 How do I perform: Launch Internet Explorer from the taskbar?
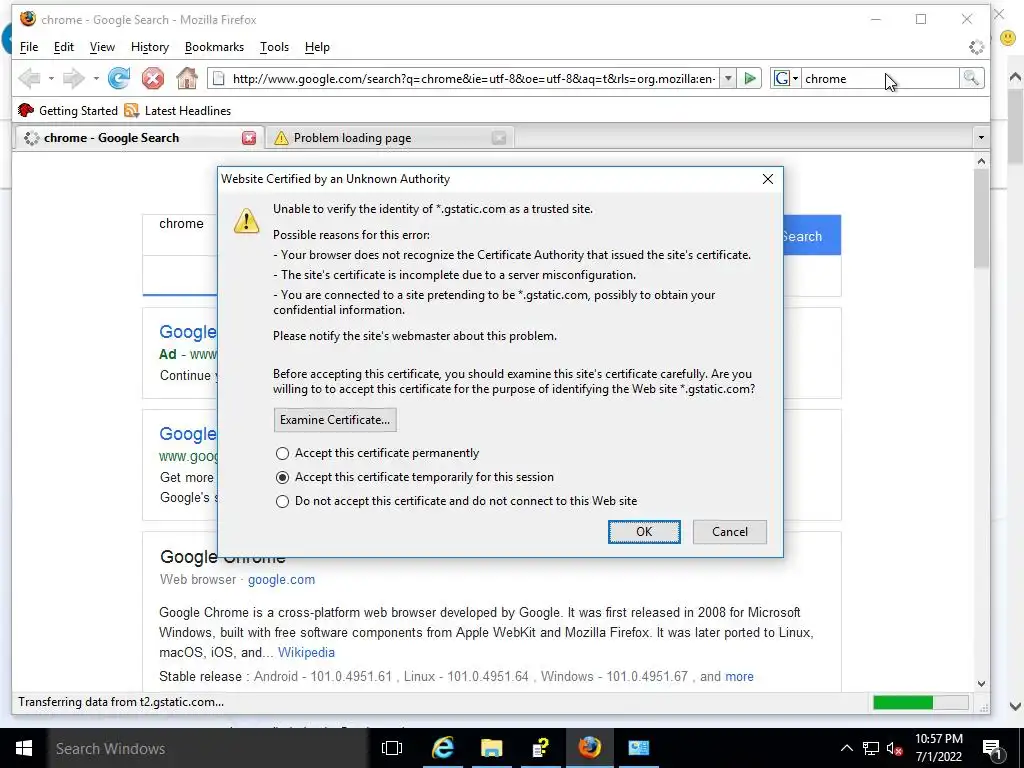click(442, 748)
